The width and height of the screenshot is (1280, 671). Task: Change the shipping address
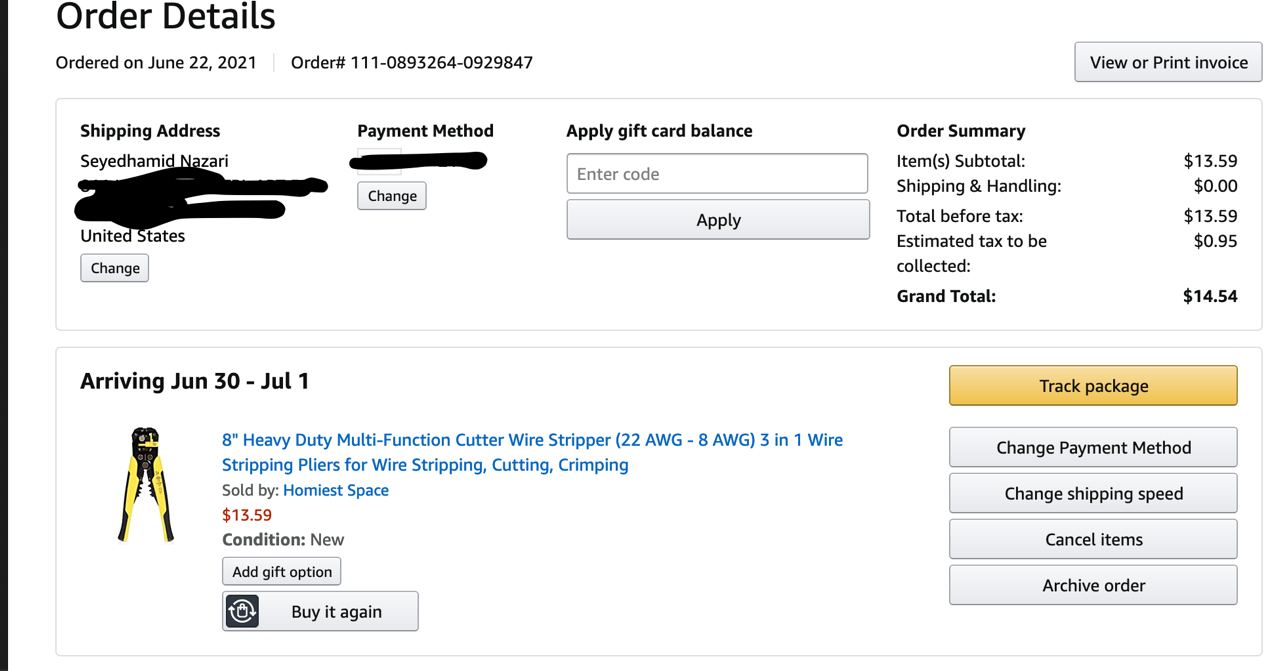[x=115, y=268]
